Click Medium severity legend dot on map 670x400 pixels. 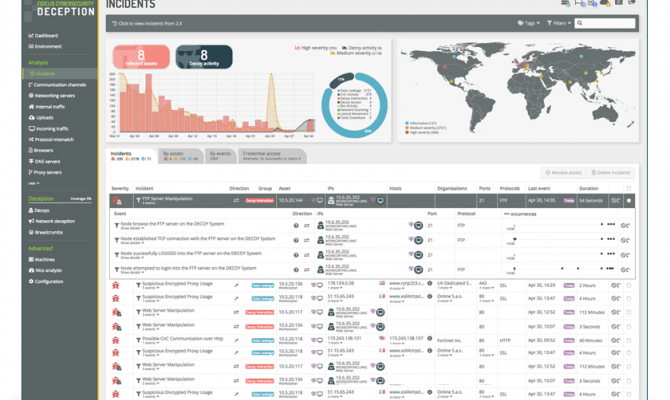(407, 128)
